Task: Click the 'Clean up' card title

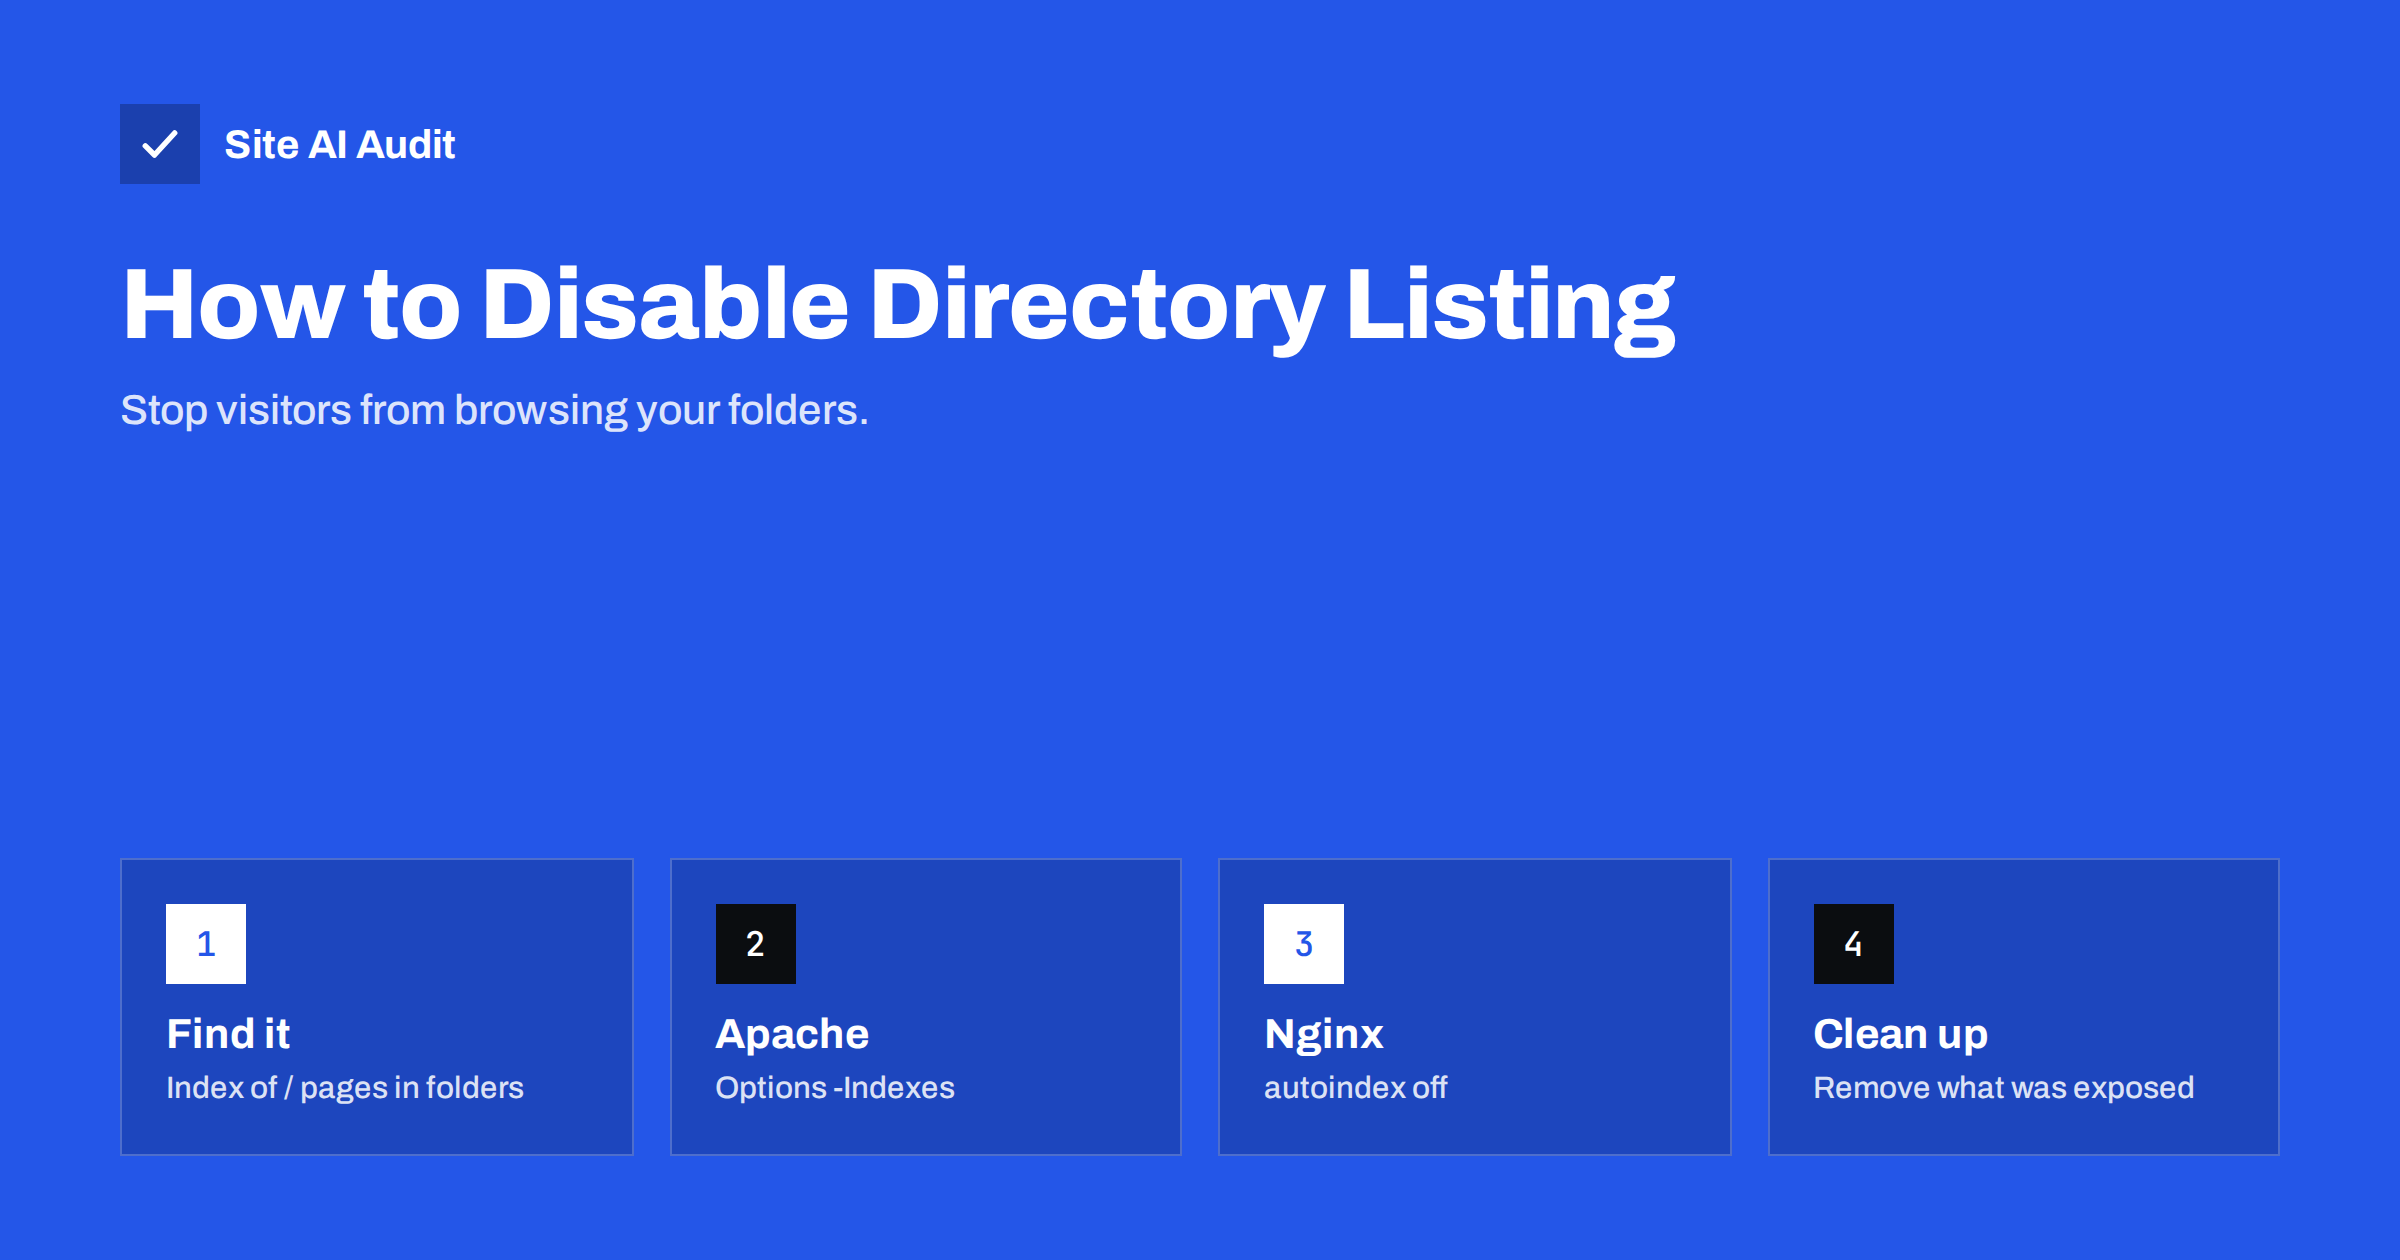Action: coord(1901,1035)
